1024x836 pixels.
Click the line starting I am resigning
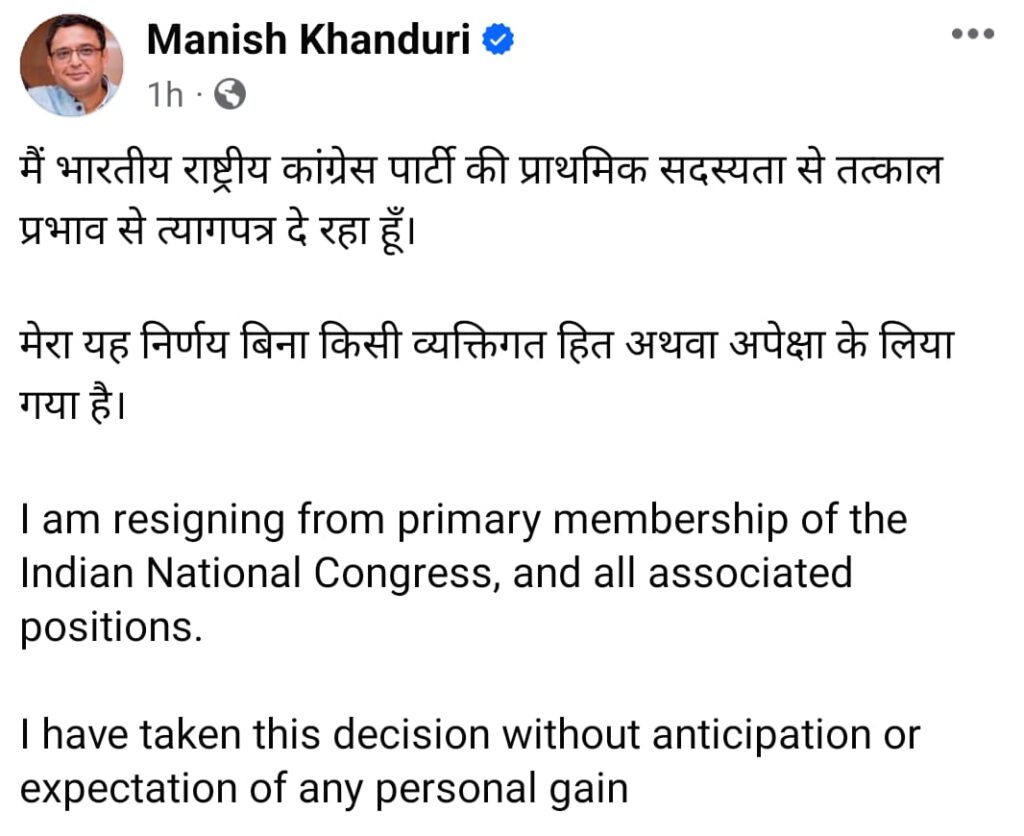(x=464, y=521)
